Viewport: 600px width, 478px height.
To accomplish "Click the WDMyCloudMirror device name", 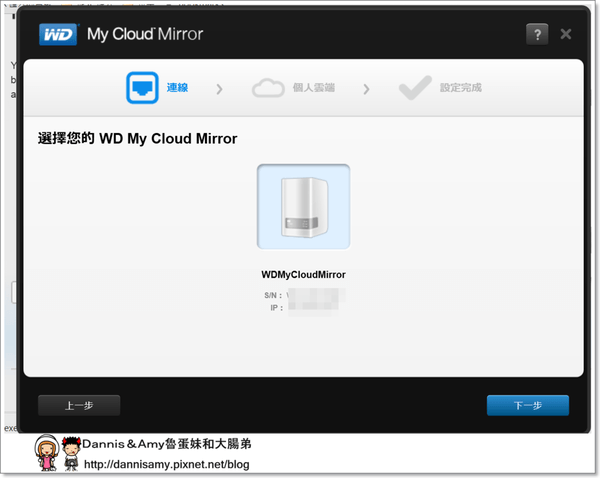I will (303, 275).
